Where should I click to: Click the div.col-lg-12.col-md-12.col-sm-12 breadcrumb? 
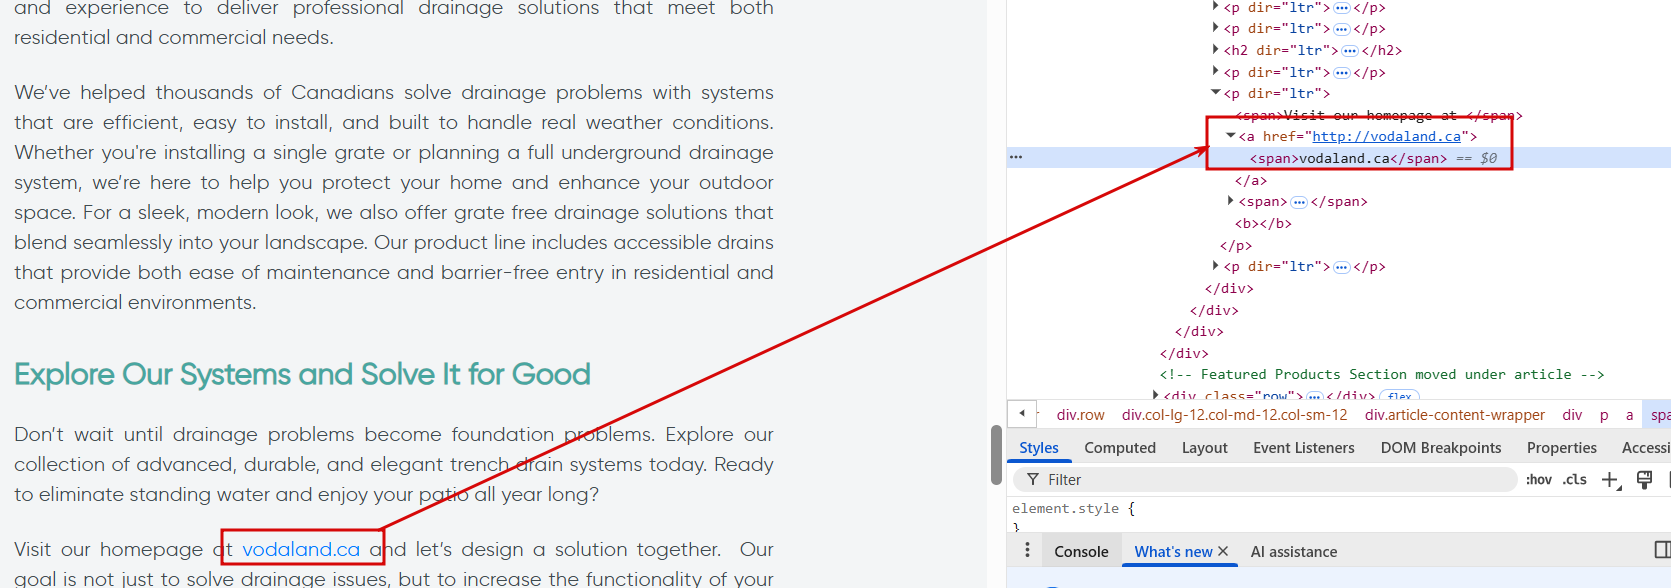tap(1234, 415)
